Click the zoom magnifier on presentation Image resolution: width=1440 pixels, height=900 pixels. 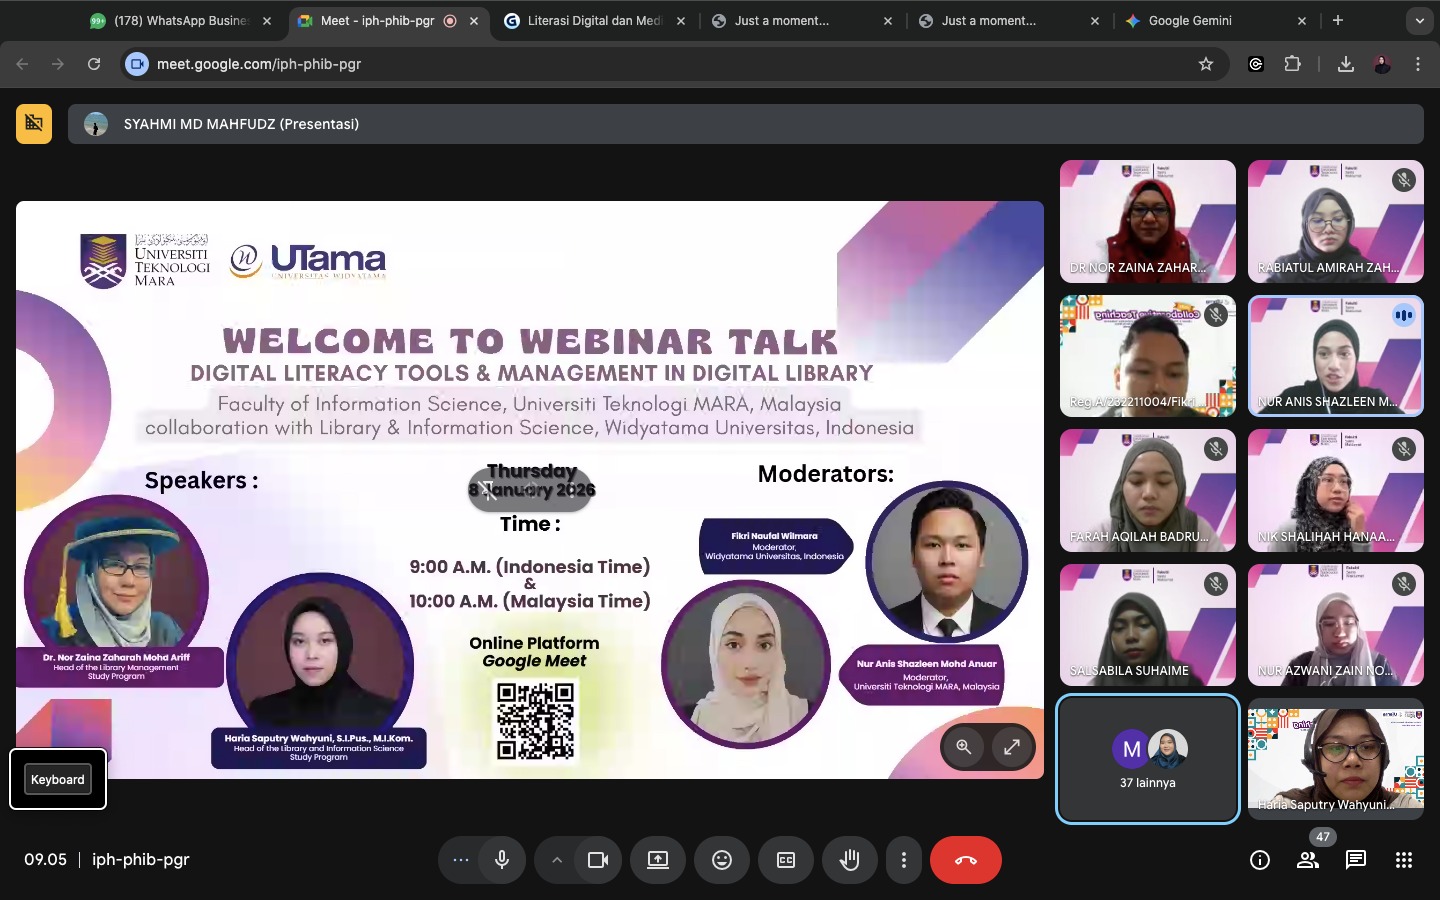click(964, 747)
